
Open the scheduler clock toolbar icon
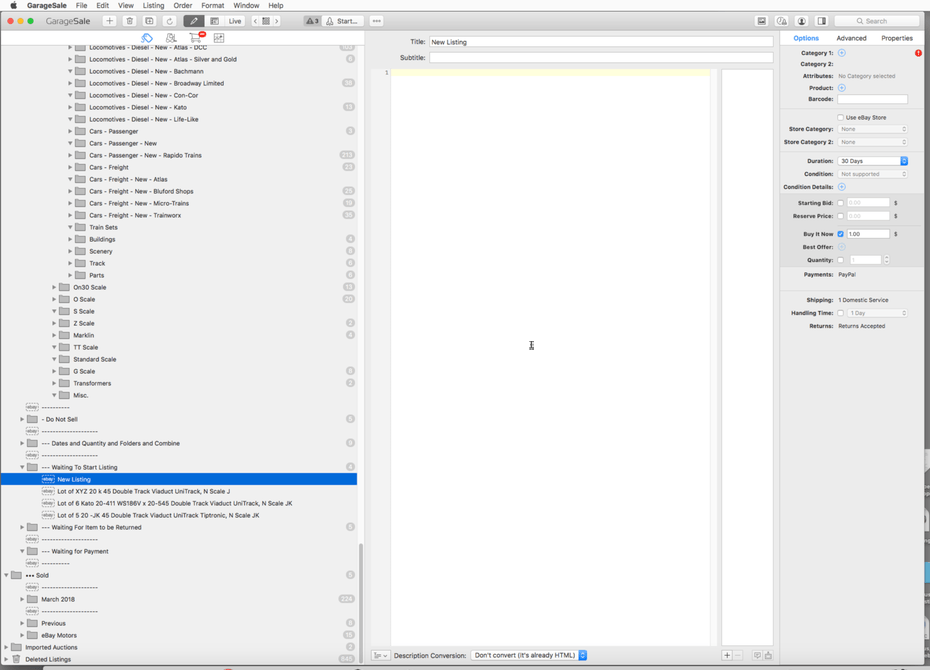click(x=782, y=21)
